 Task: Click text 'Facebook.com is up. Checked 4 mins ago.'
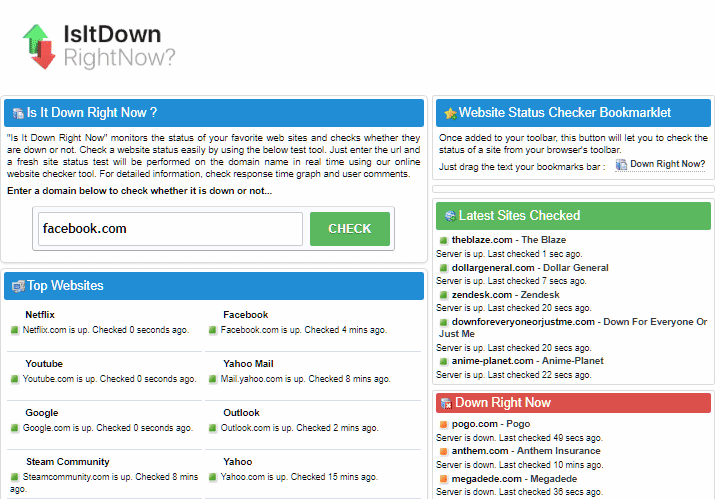pos(304,330)
